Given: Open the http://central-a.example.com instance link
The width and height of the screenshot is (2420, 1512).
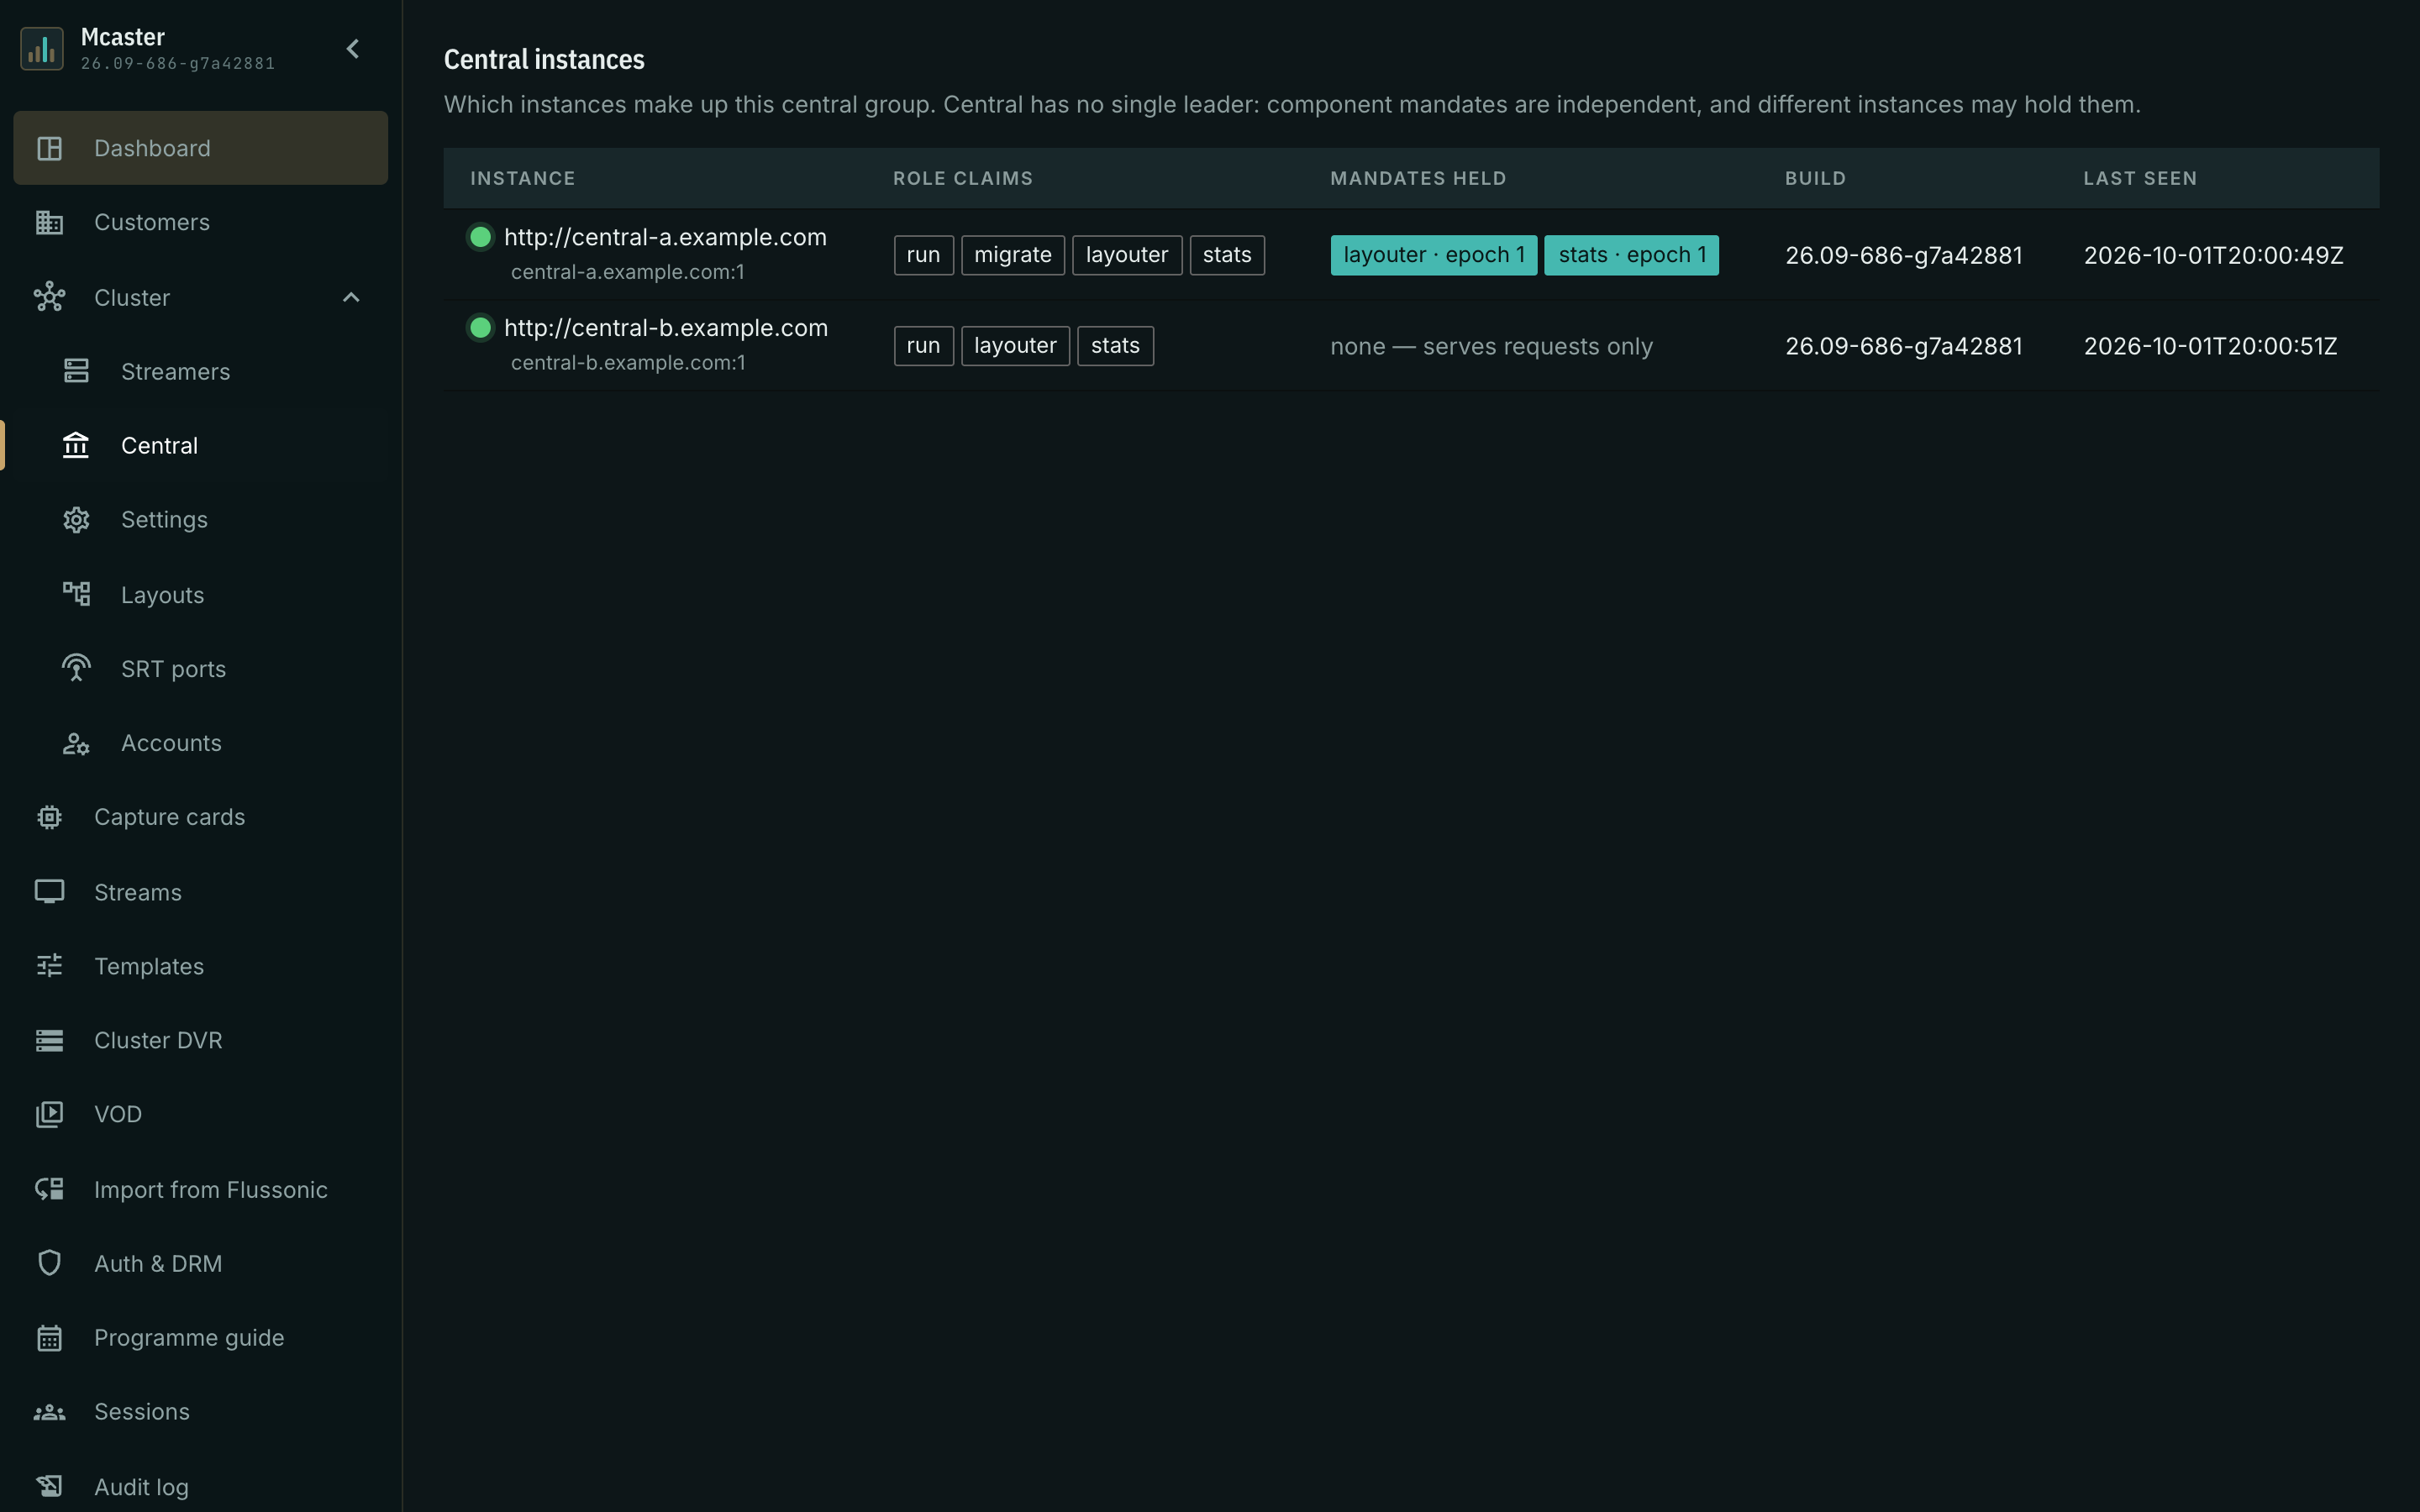Looking at the screenshot, I should click(665, 237).
